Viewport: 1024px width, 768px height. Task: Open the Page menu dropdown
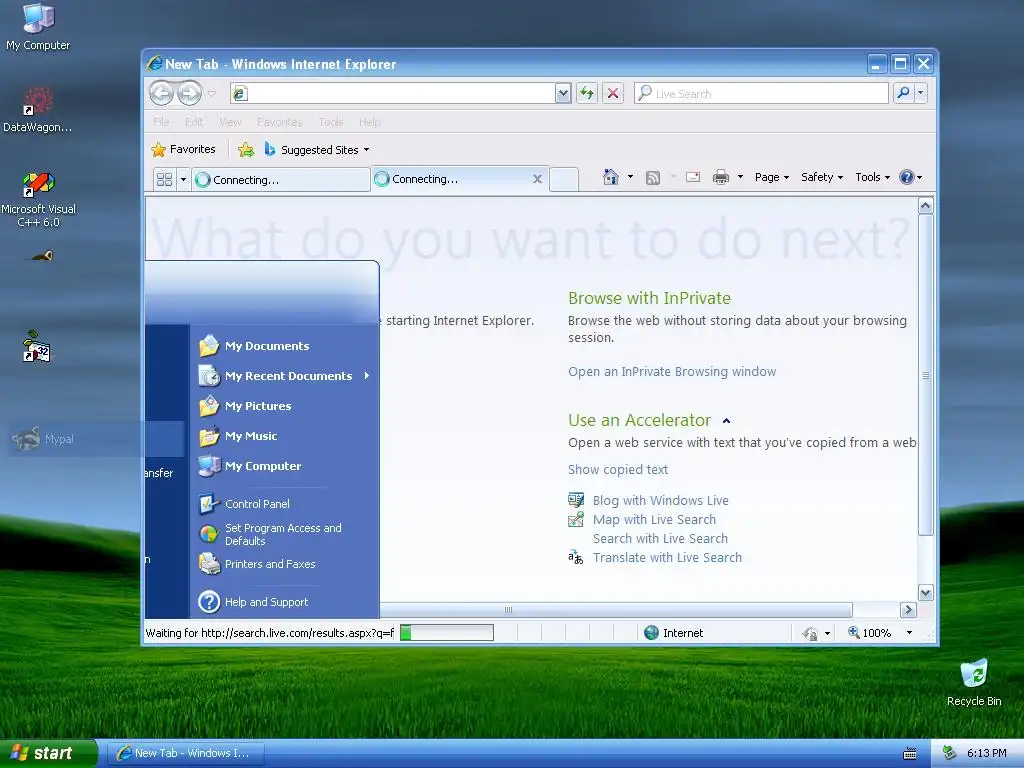(772, 177)
